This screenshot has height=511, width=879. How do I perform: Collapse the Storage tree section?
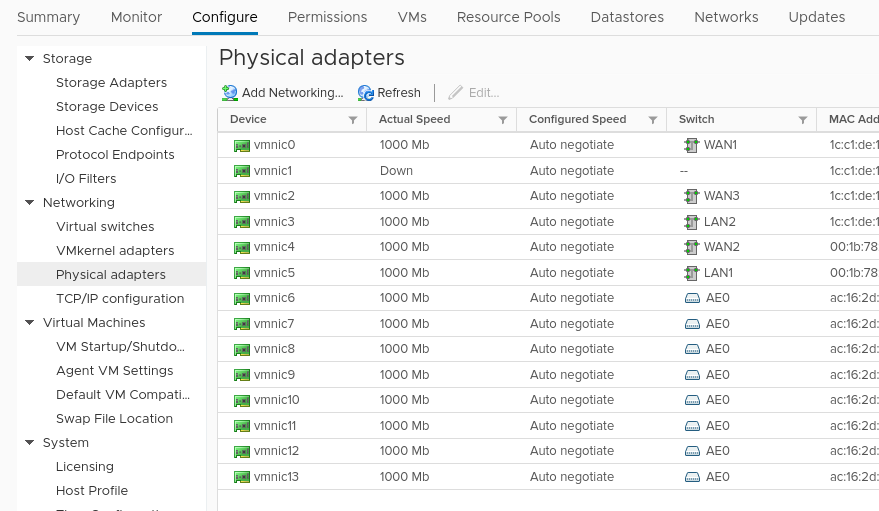30,59
